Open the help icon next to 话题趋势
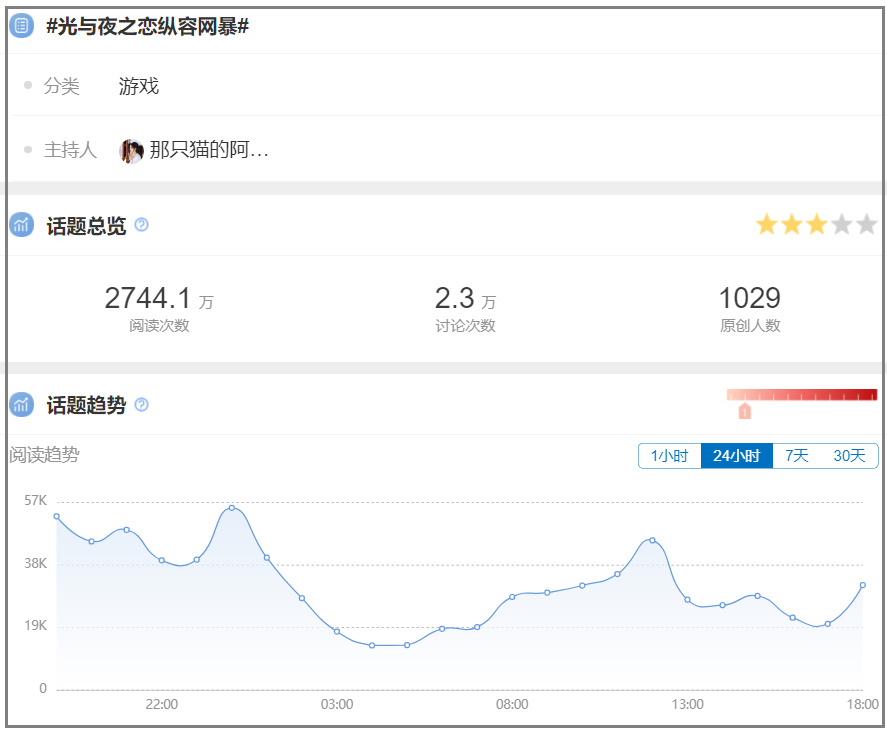Viewport: 887px width, 734px height. pyautogui.click(x=141, y=405)
